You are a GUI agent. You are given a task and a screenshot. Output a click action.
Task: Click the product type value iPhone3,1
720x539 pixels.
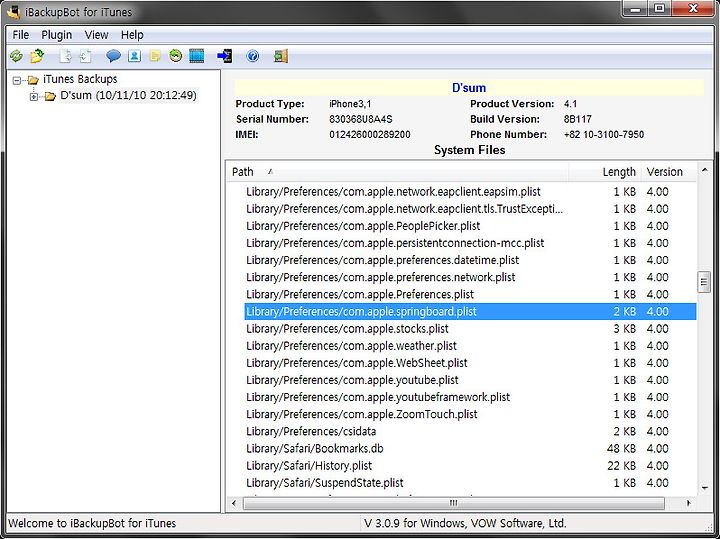point(350,104)
